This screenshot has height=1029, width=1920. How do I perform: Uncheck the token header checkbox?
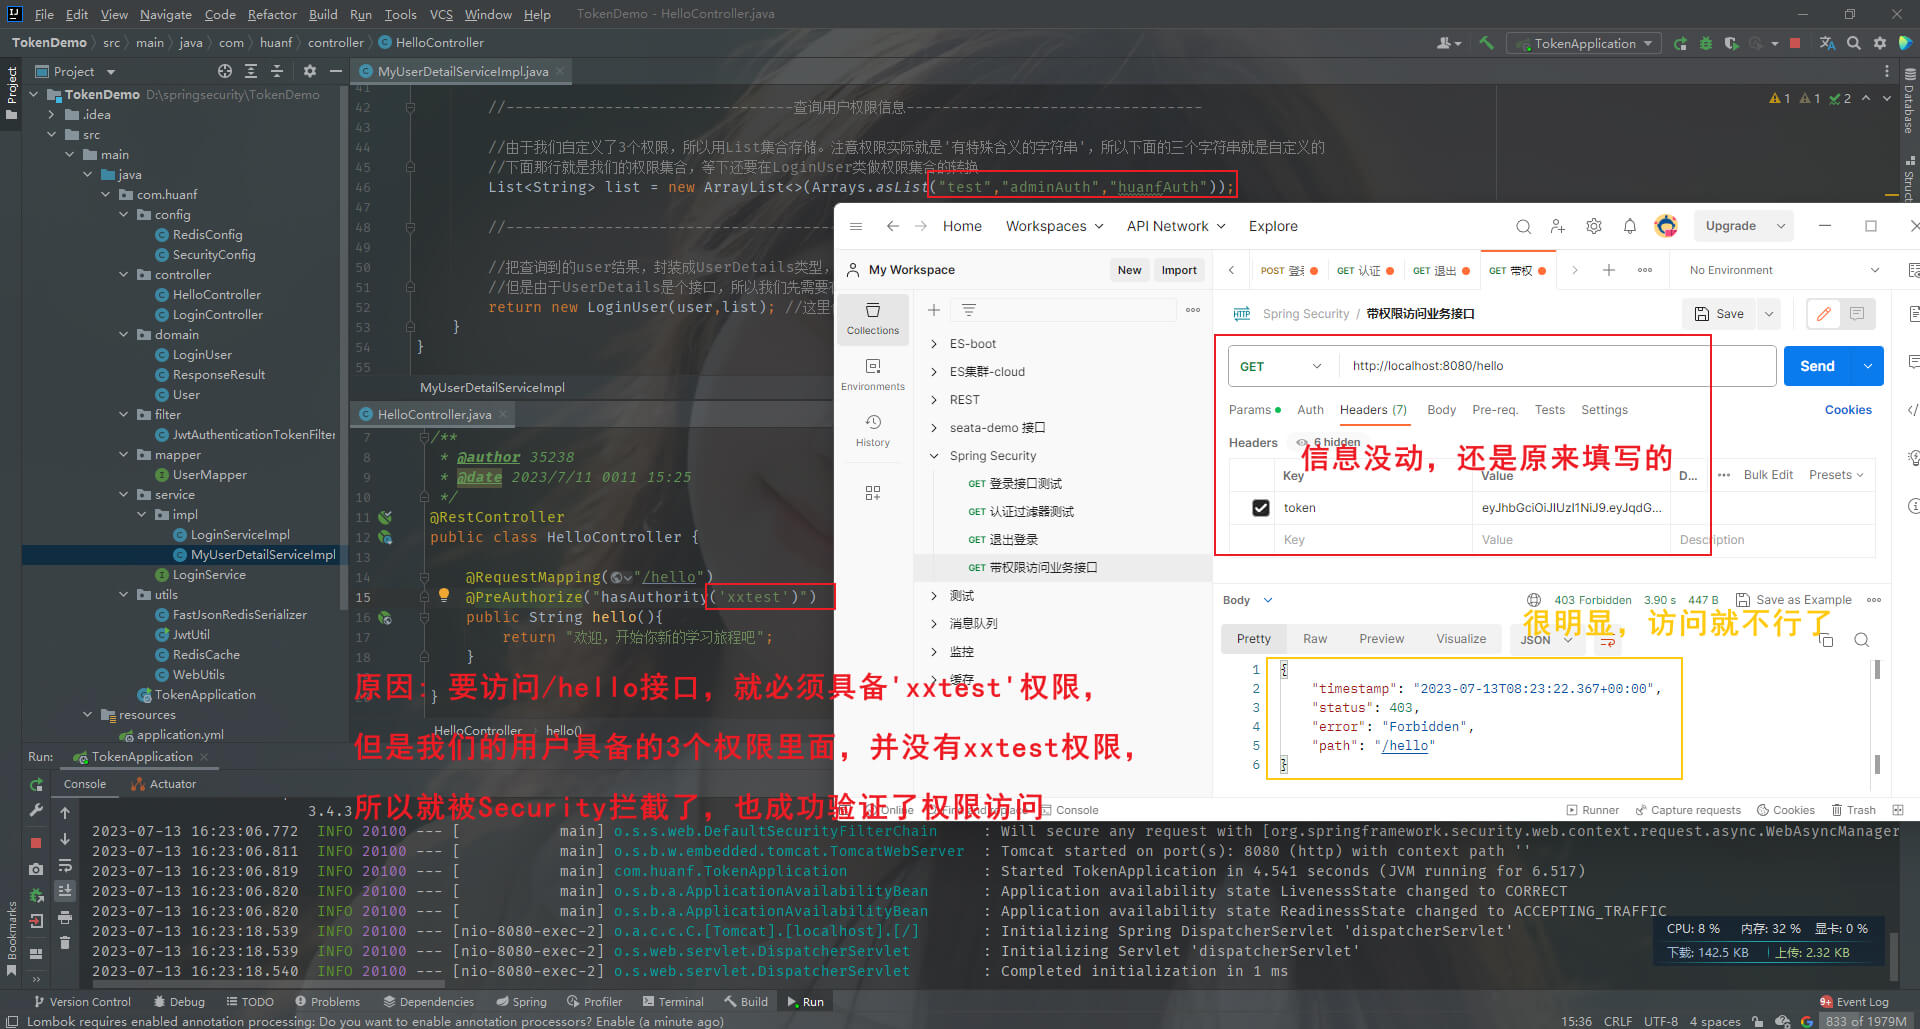tap(1260, 508)
